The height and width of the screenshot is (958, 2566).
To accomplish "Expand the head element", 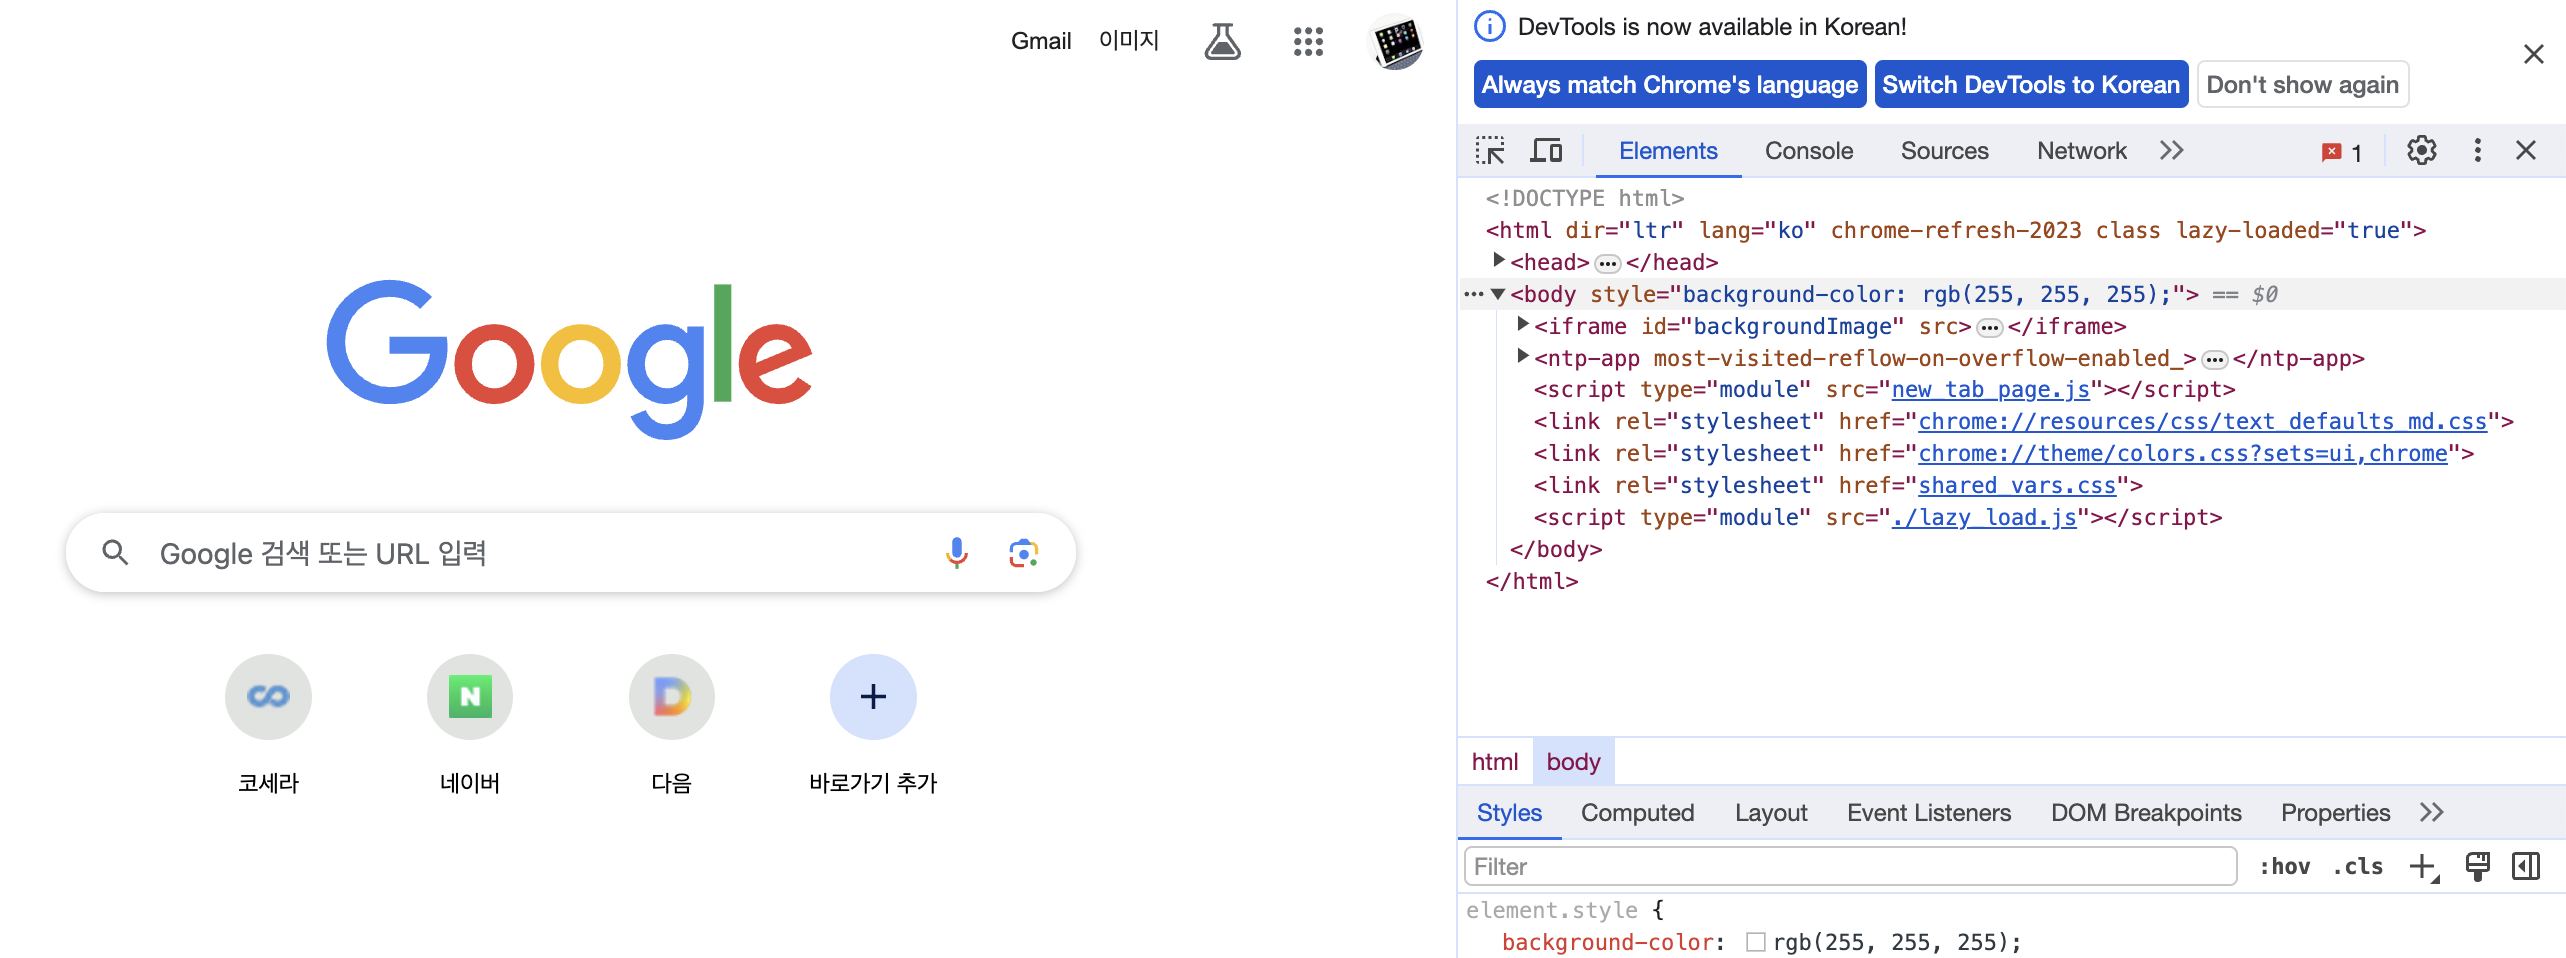I will click(x=1499, y=261).
